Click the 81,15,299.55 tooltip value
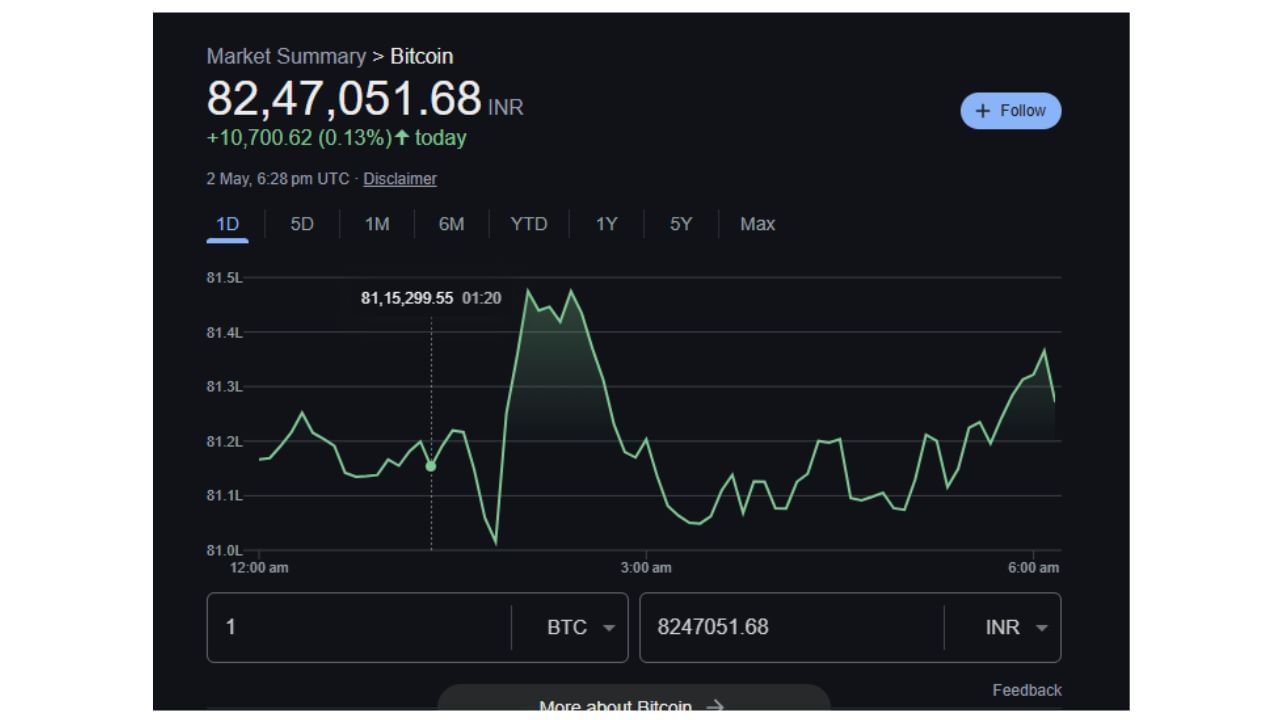The width and height of the screenshot is (1280, 720). (x=407, y=298)
